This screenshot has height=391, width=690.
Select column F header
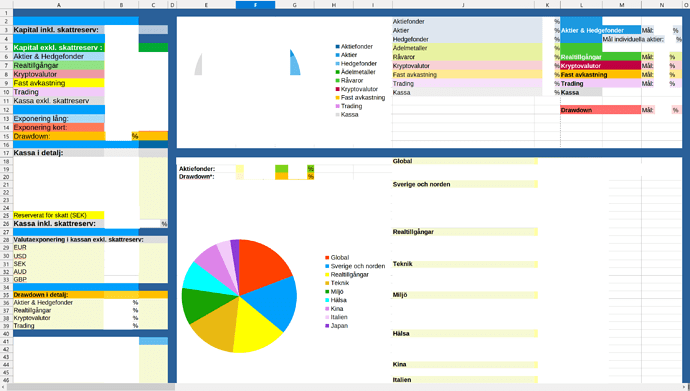click(255, 5)
